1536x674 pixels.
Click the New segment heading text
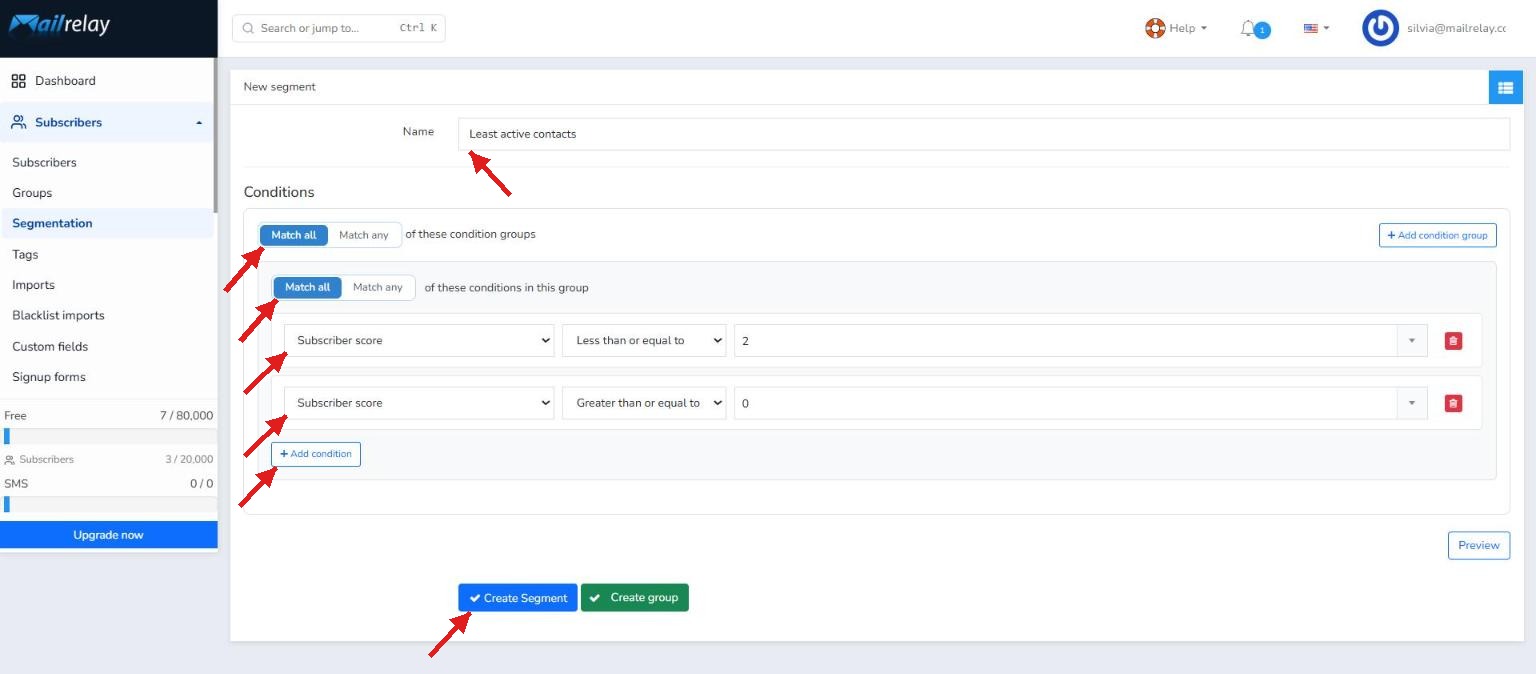(x=279, y=87)
